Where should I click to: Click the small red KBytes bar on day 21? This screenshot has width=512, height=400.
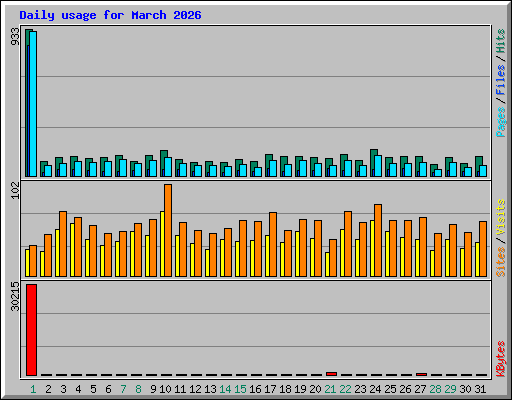pos(331,374)
